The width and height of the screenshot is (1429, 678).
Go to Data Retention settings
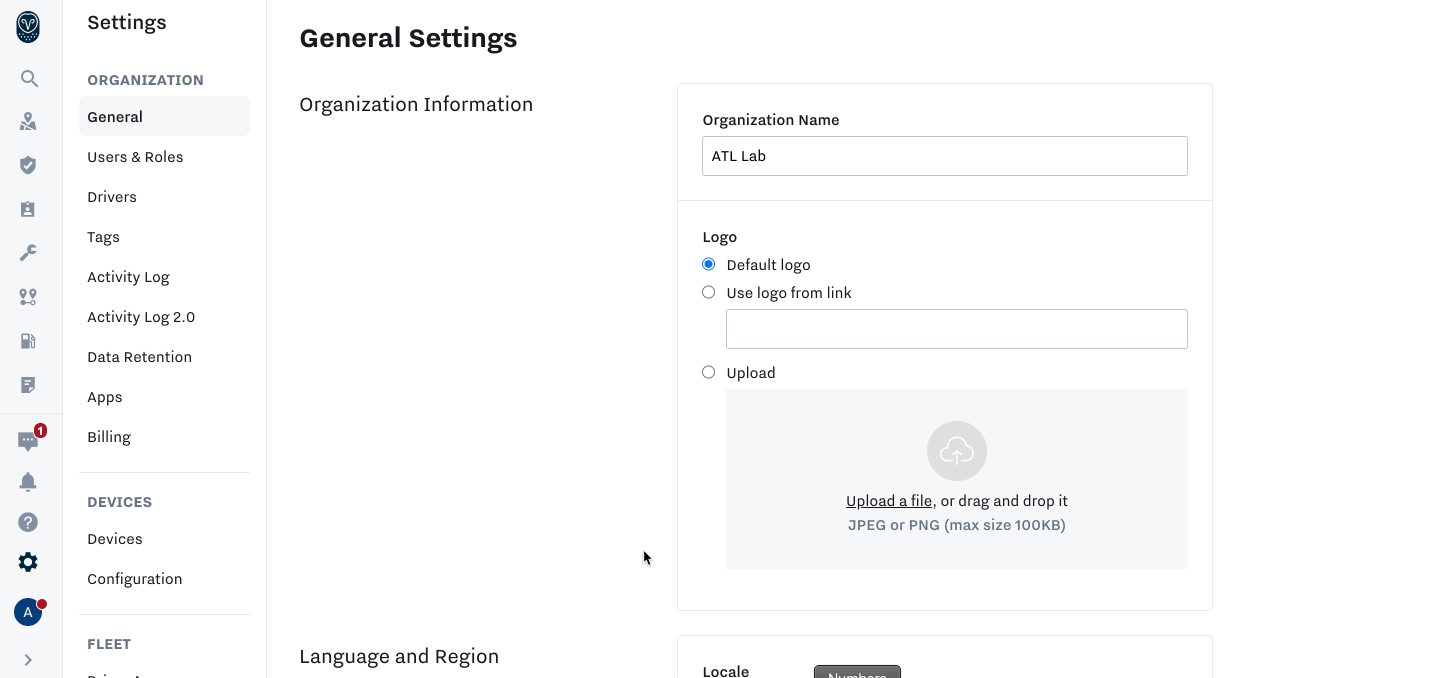click(x=139, y=357)
